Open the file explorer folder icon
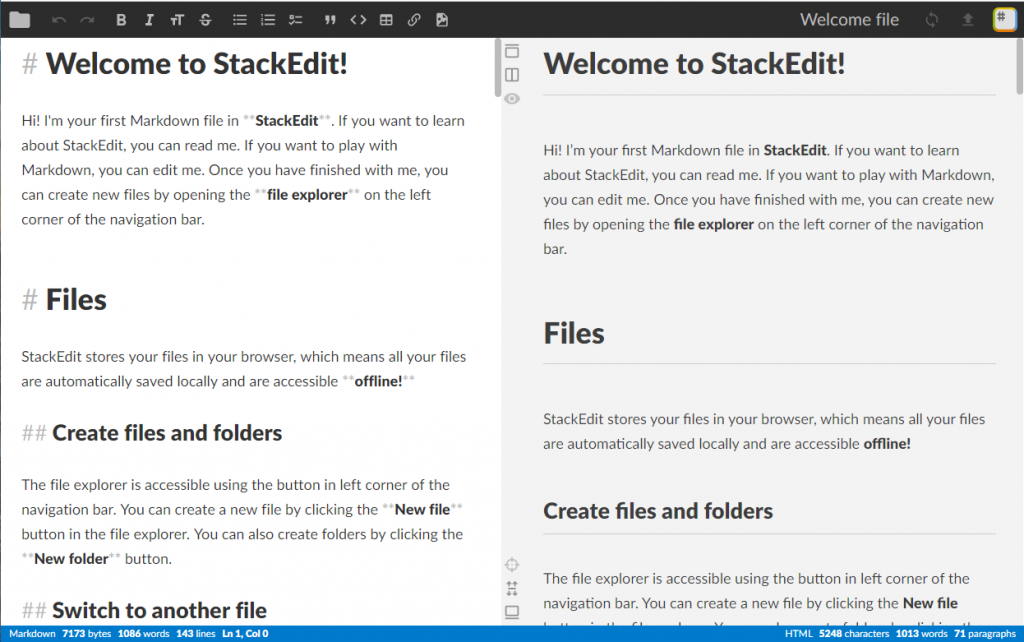This screenshot has height=642, width=1024. tap(20, 20)
